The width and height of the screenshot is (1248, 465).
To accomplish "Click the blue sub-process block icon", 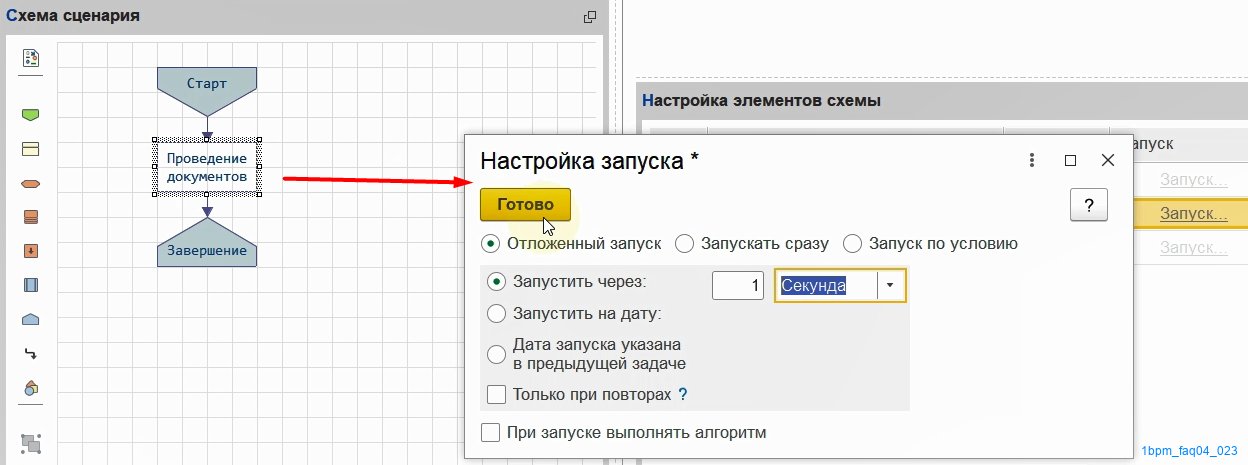I will (x=30, y=285).
